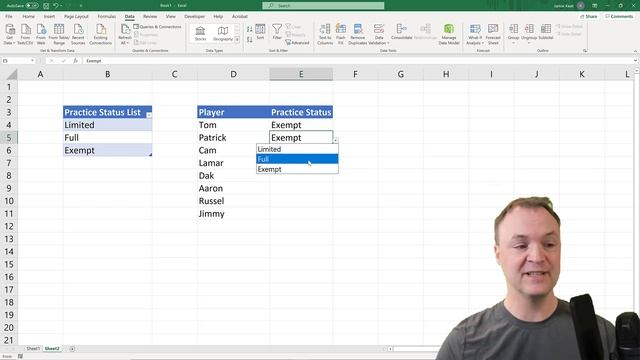
Task: Open Manage Data Model
Action: (449, 34)
